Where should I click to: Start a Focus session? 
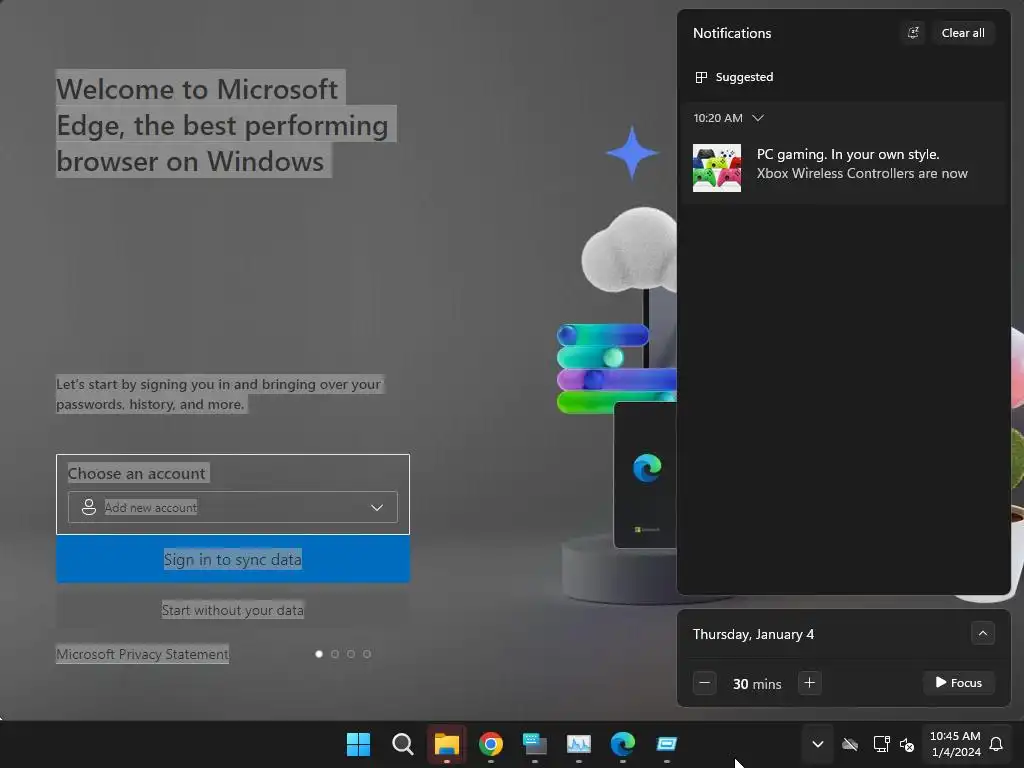pyautogui.click(x=958, y=683)
